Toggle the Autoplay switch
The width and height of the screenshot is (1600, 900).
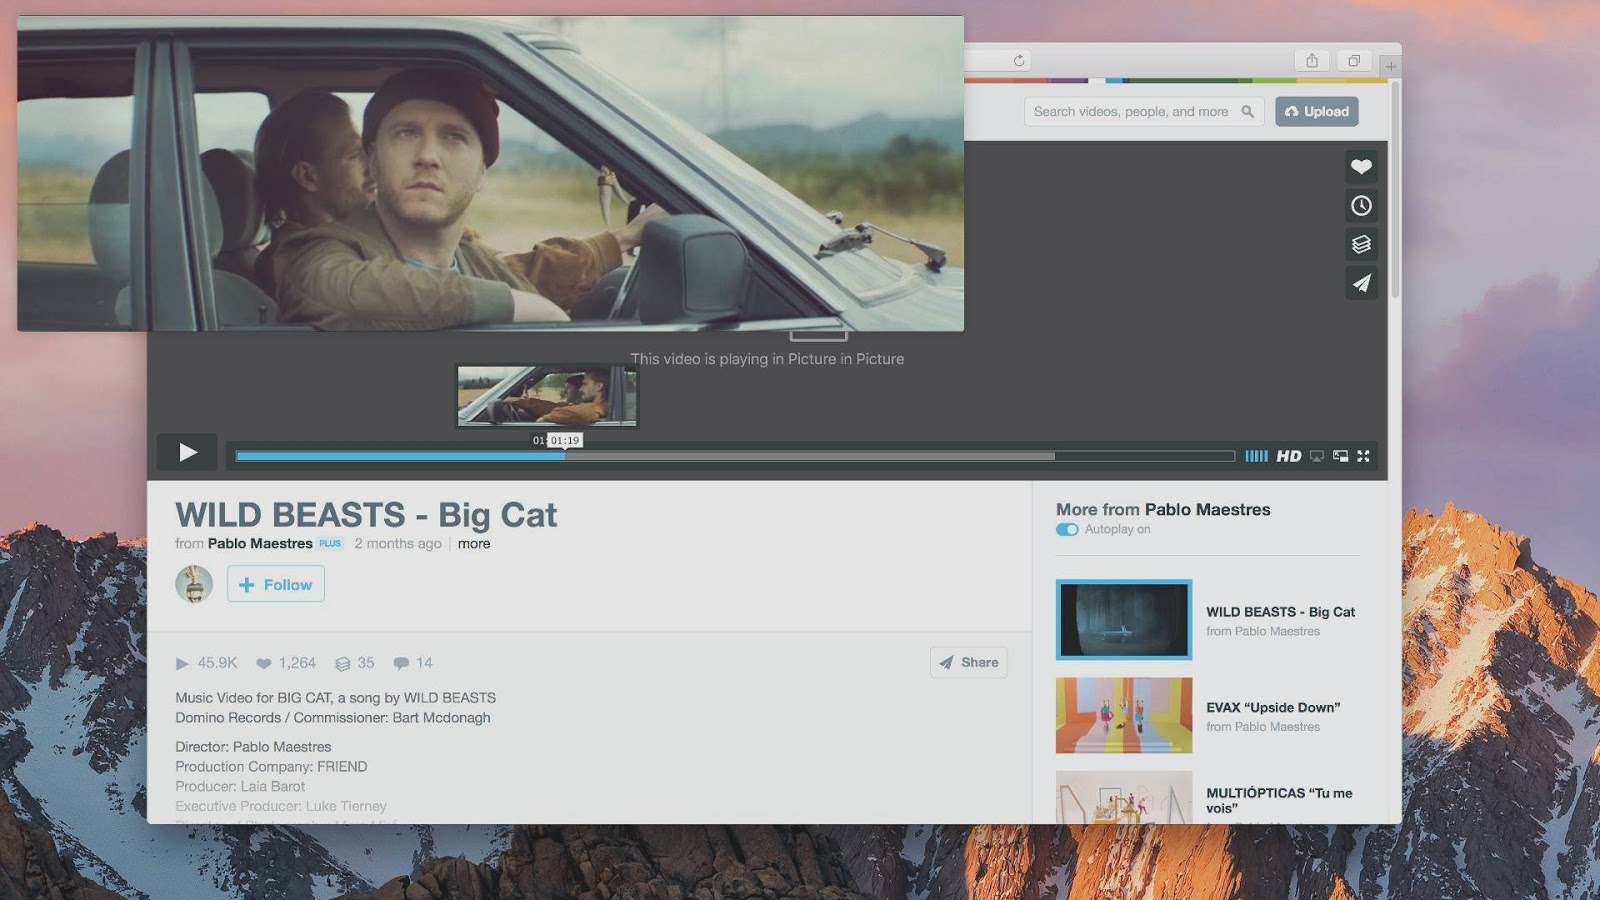pos(1067,530)
